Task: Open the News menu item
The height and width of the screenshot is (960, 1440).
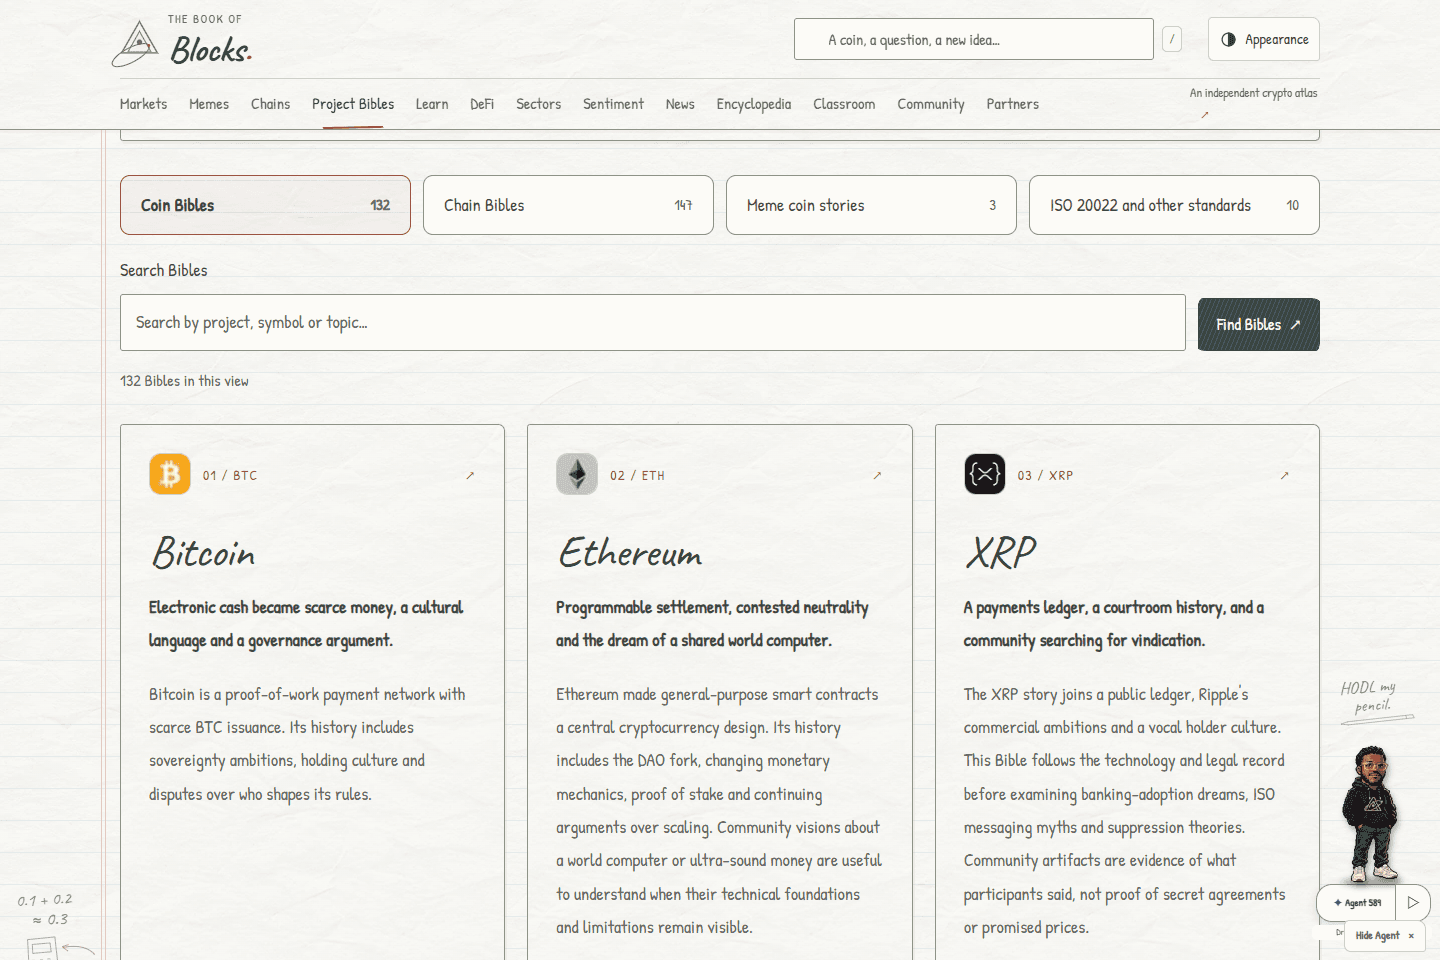Action: pos(680,104)
